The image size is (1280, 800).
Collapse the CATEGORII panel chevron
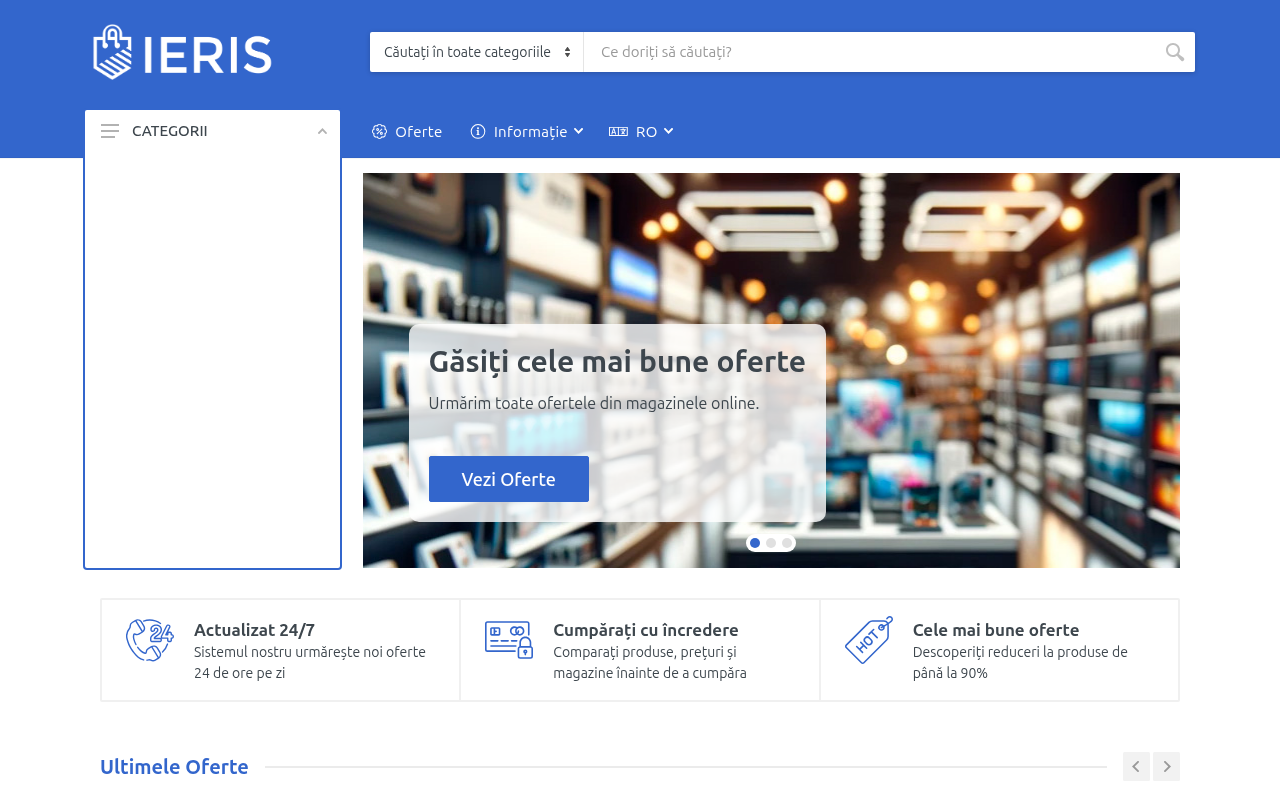[322, 131]
